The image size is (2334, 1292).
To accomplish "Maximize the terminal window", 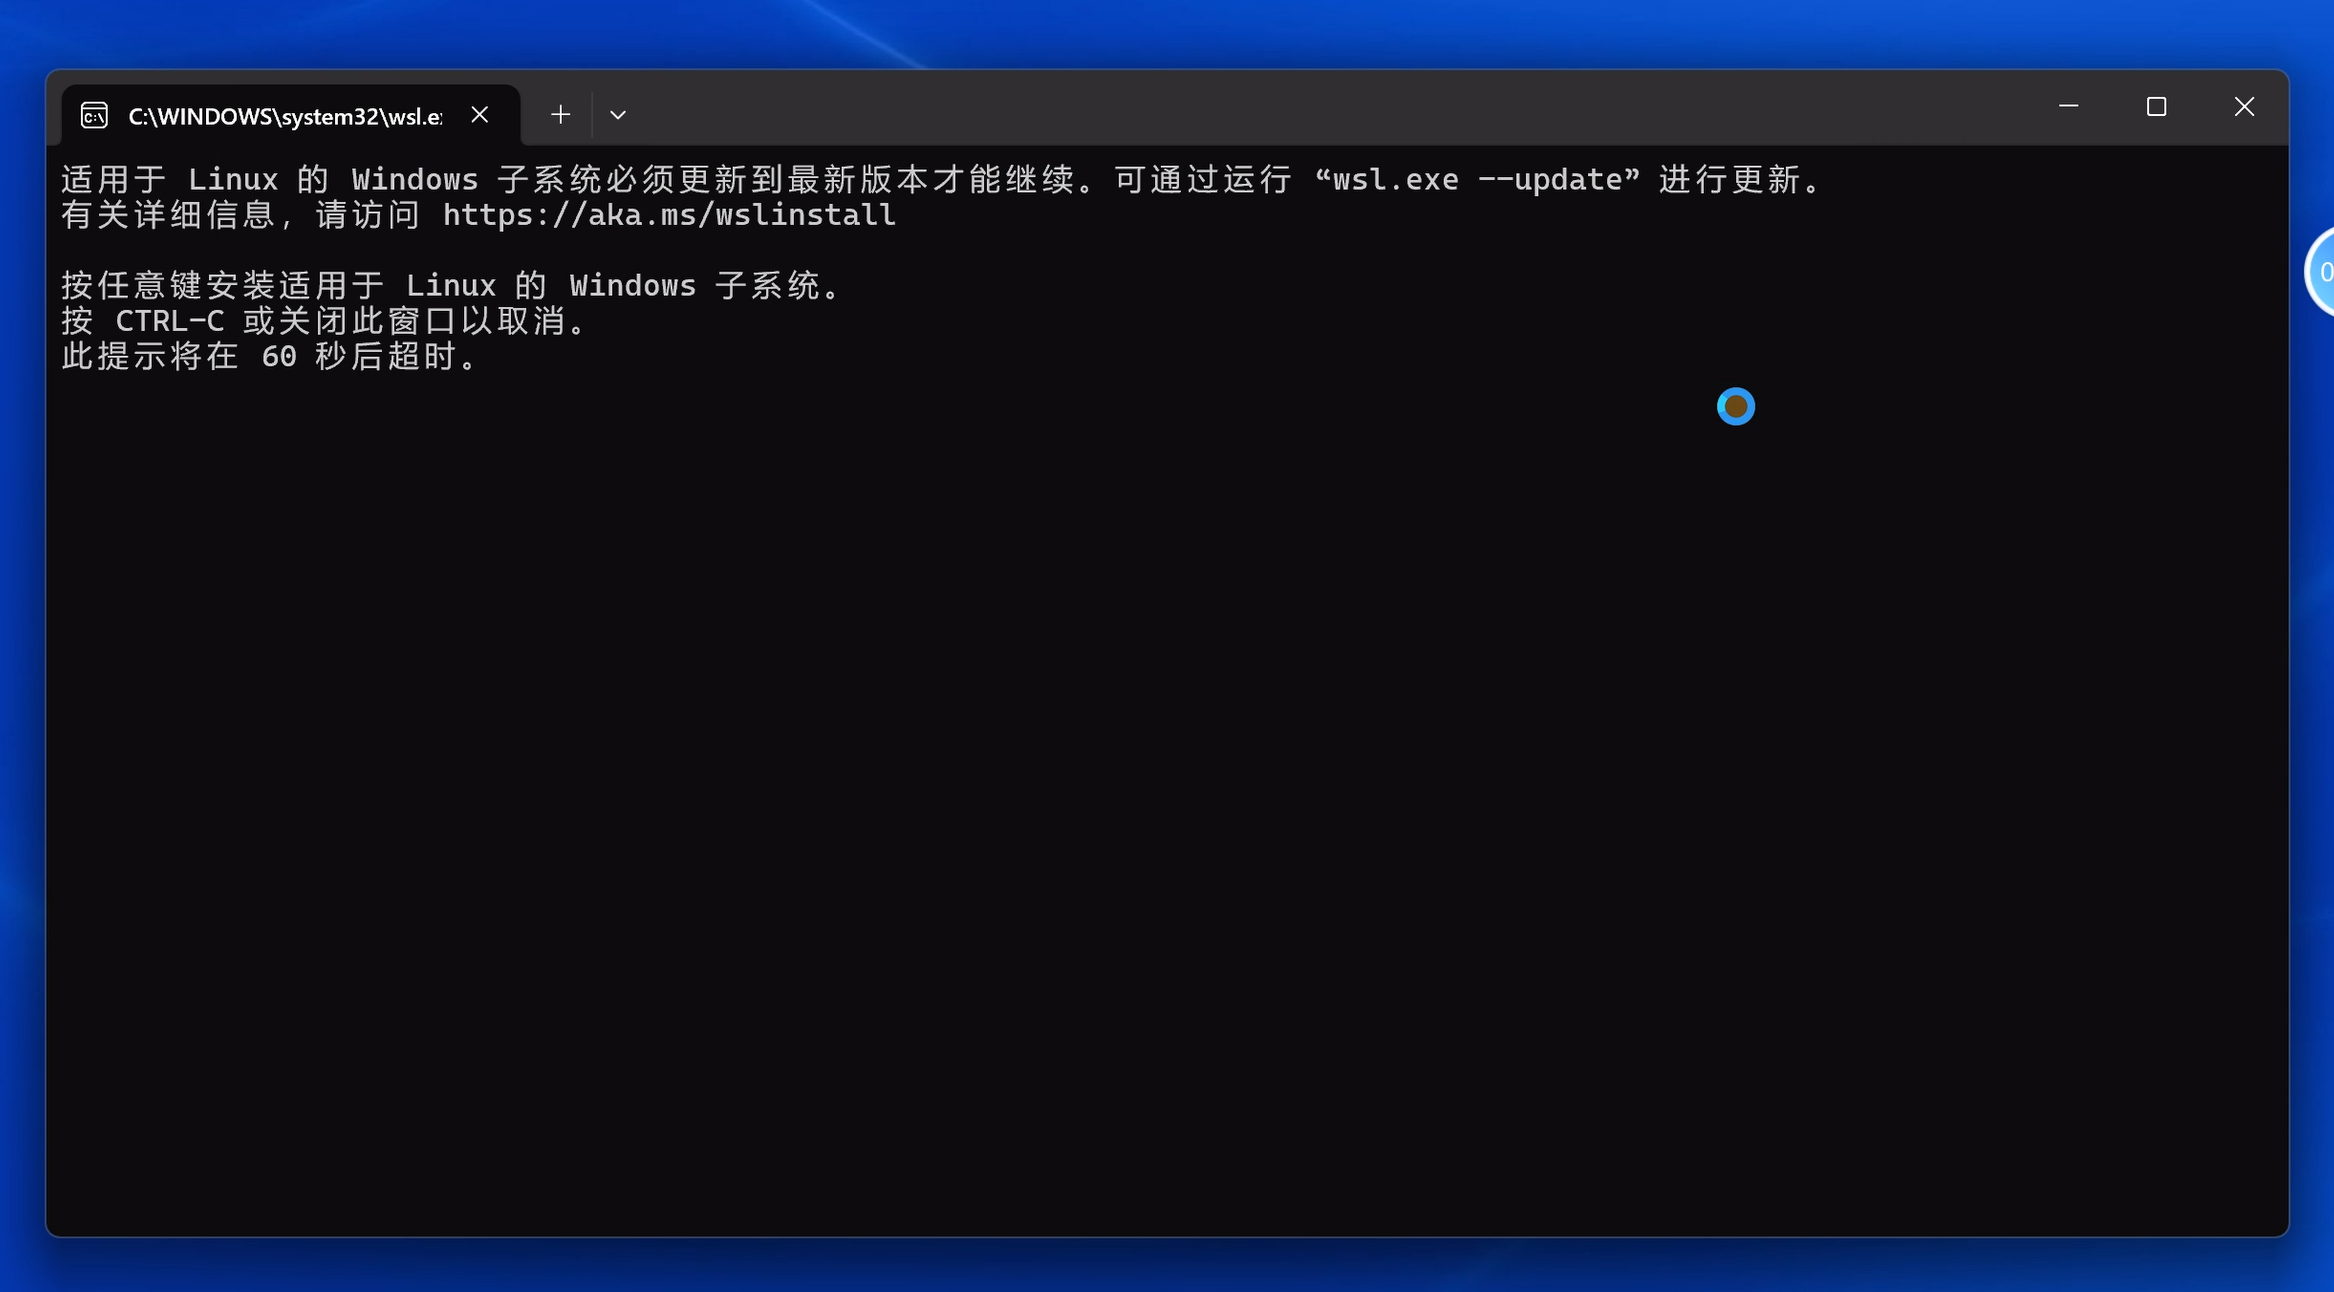I will (x=2156, y=106).
